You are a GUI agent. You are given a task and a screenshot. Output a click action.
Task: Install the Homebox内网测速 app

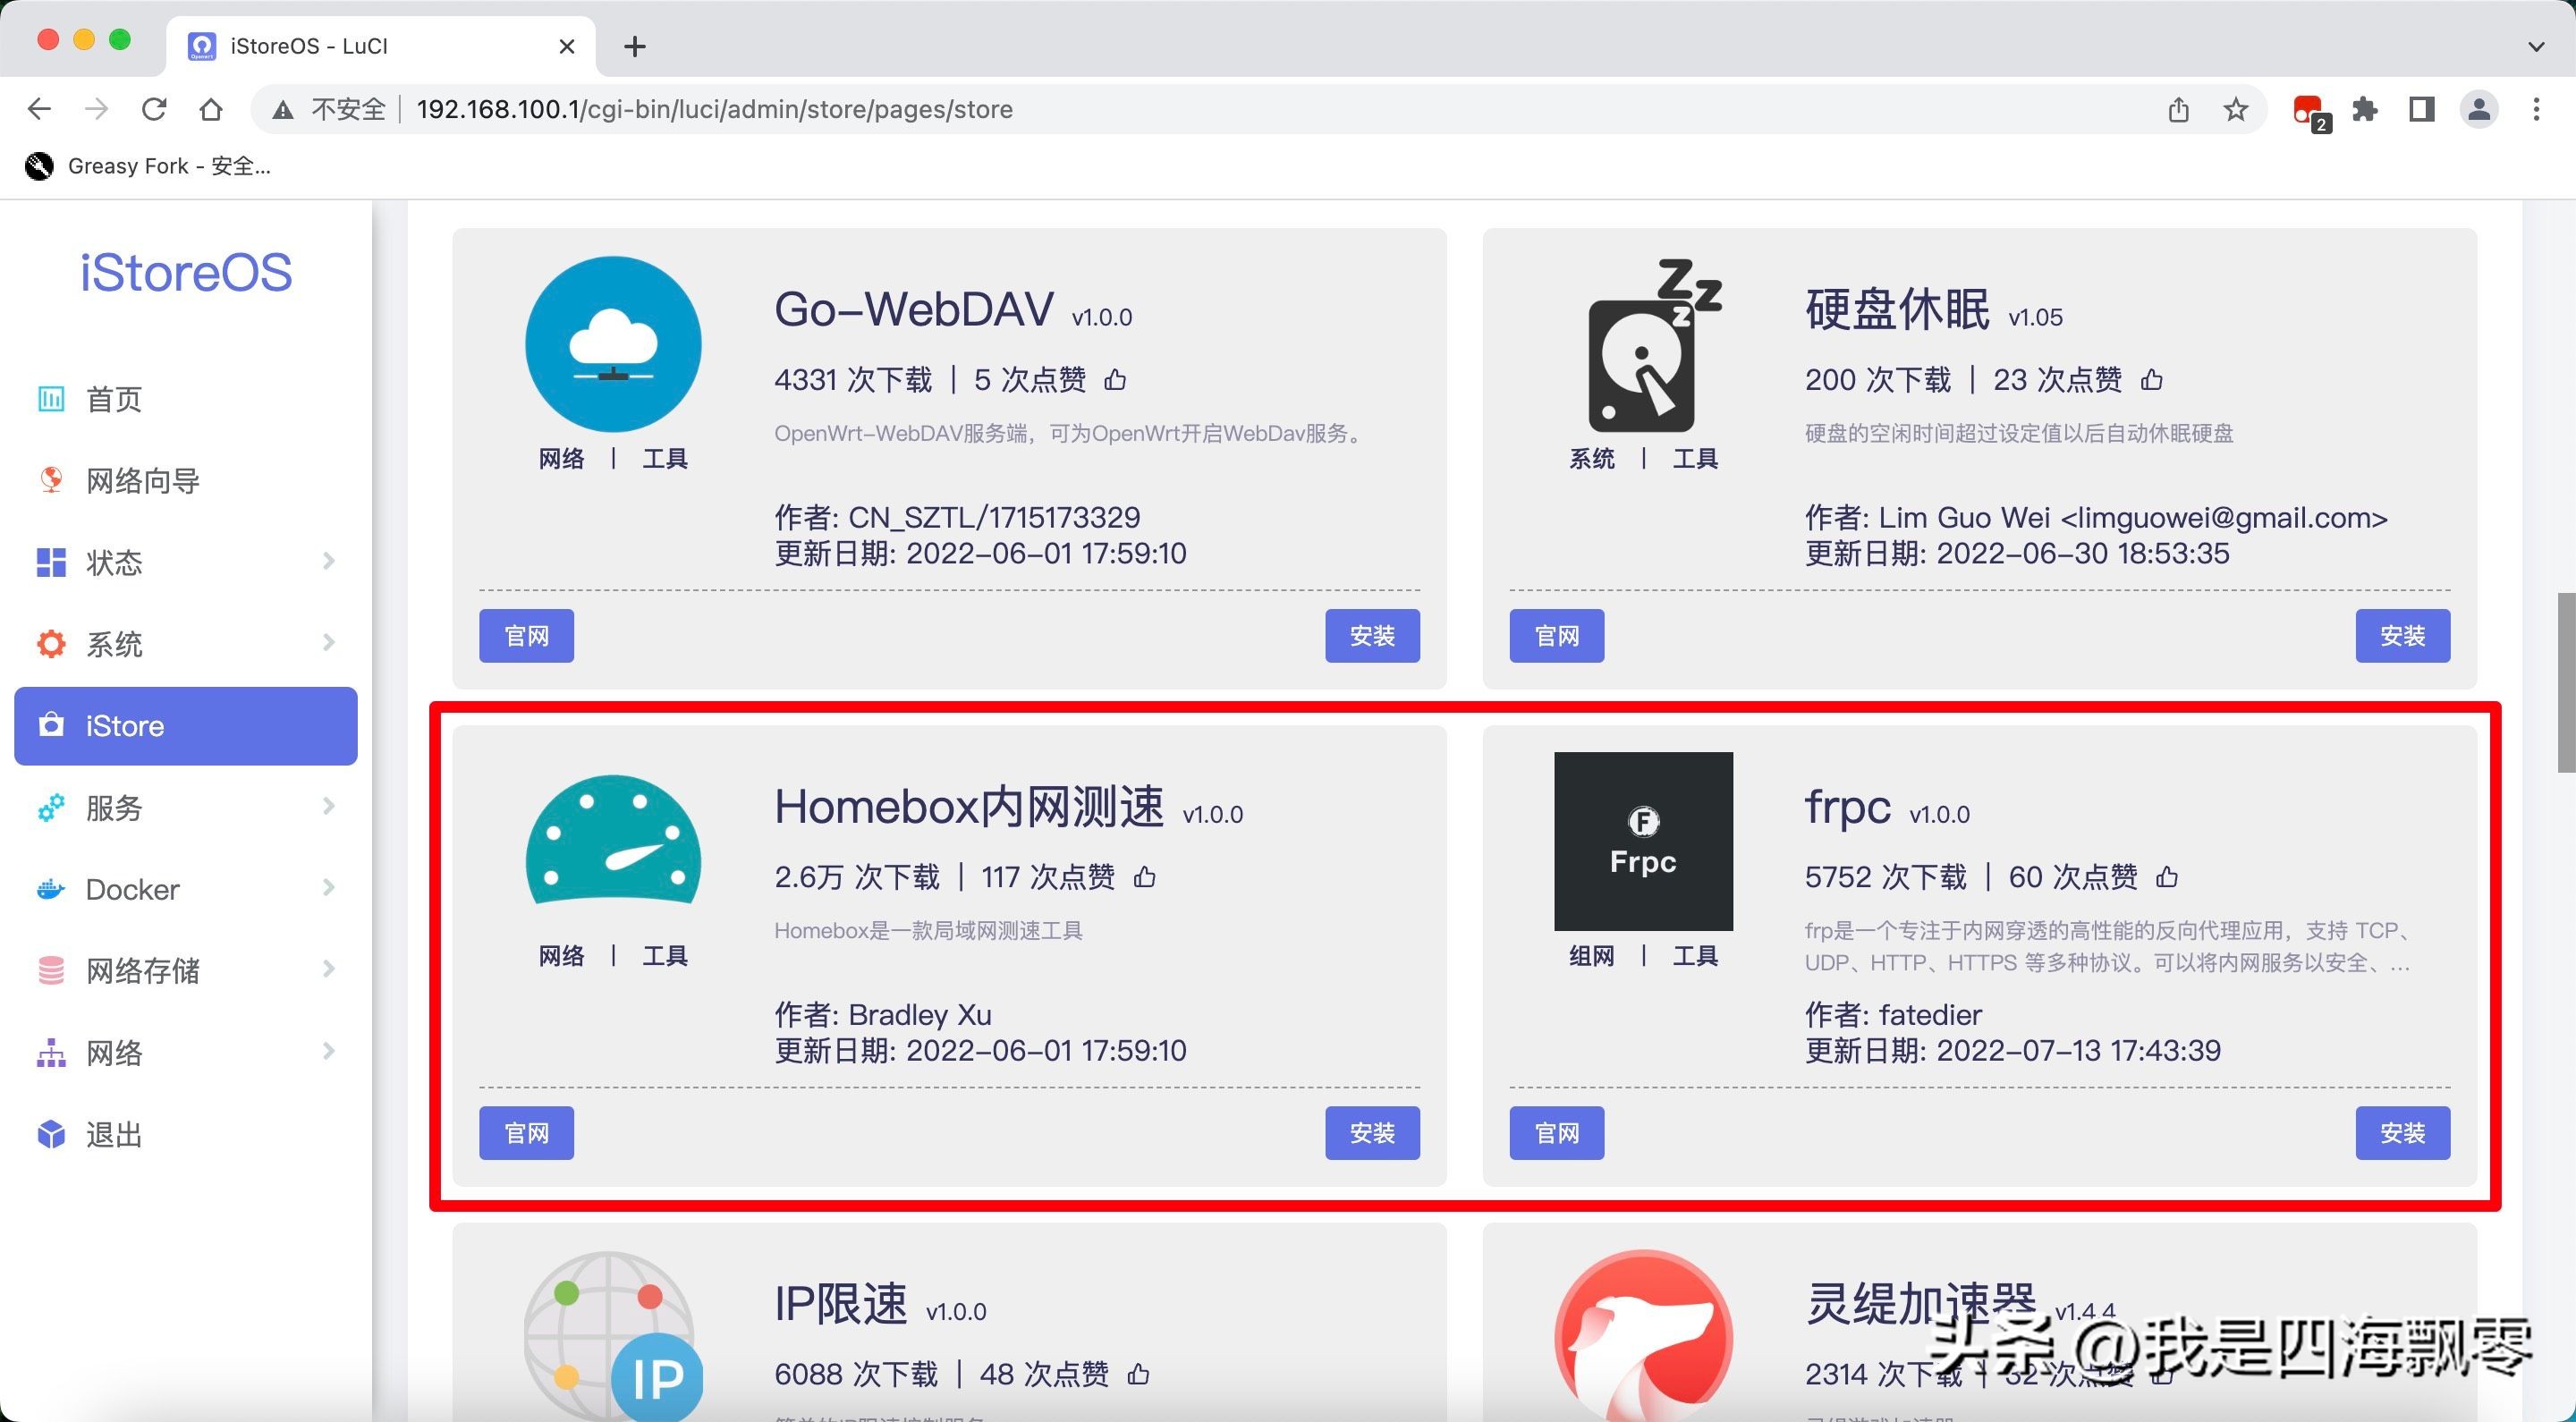[x=1371, y=1133]
